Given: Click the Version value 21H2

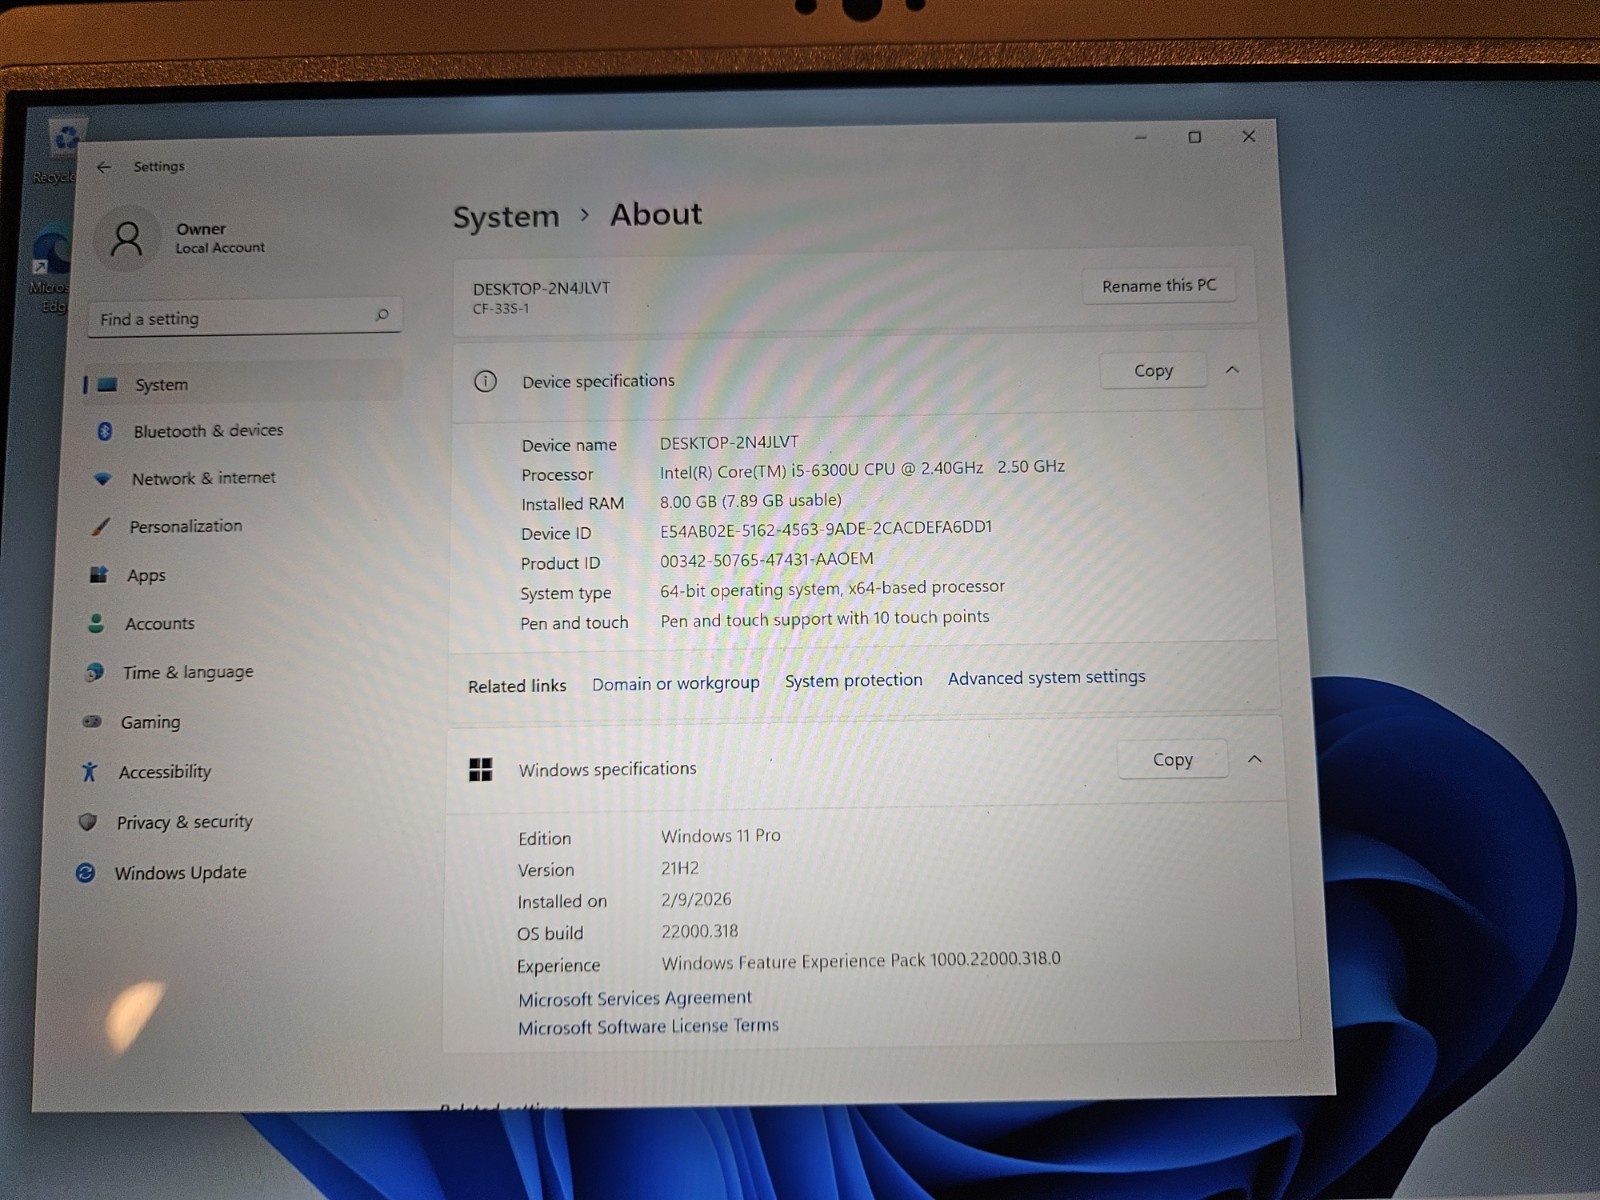Looking at the screenshot, I should pos(680,868).
